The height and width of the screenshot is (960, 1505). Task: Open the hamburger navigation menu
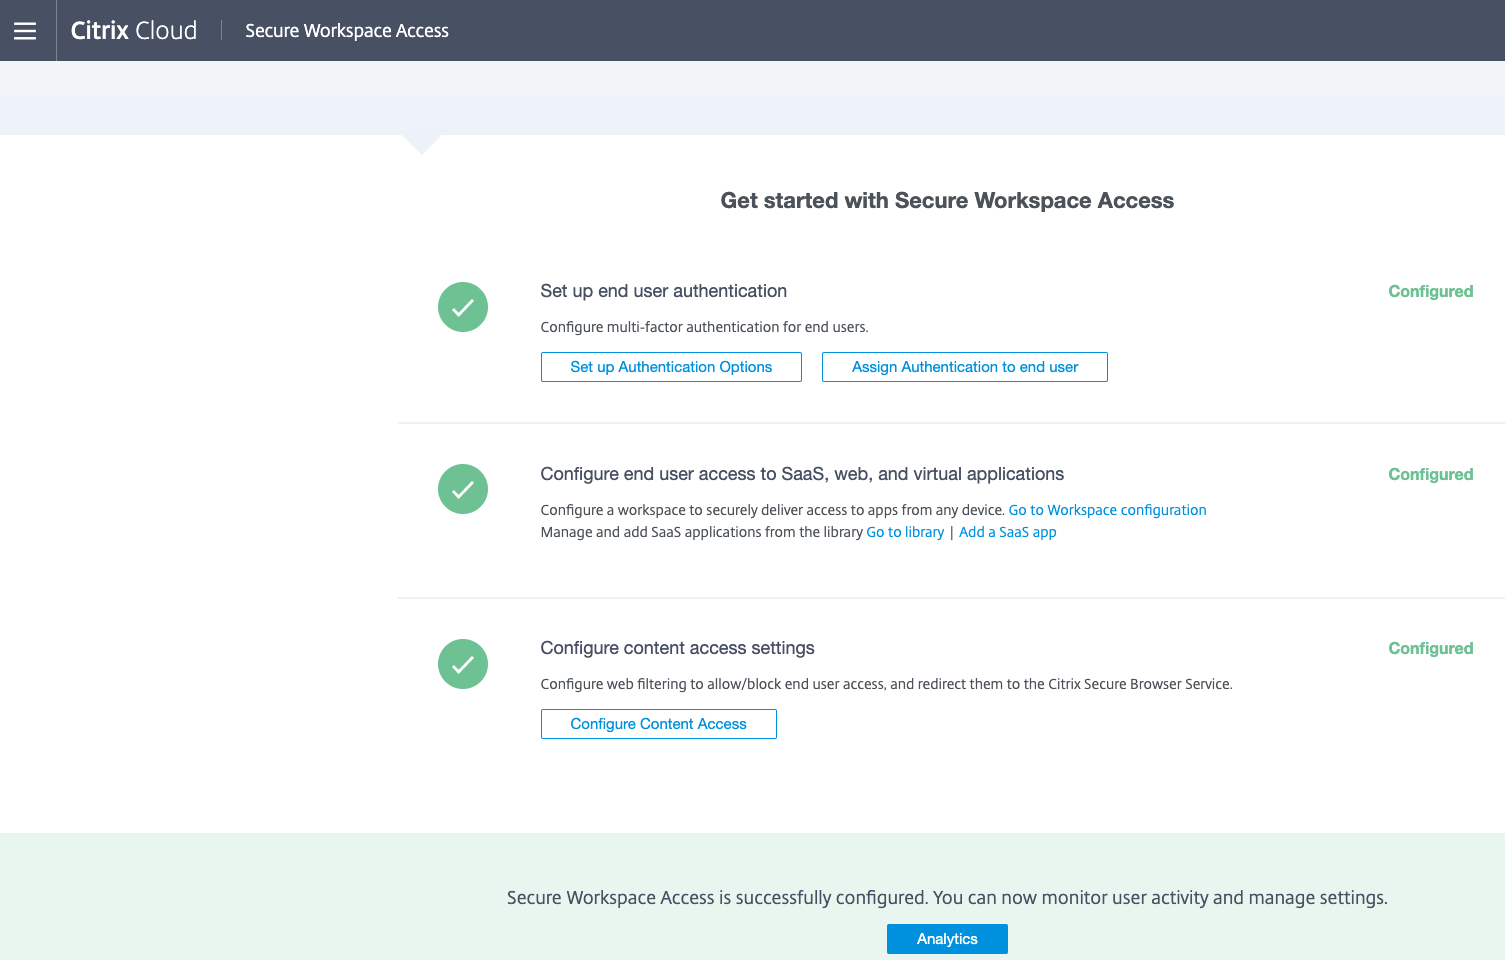[25, 31]
